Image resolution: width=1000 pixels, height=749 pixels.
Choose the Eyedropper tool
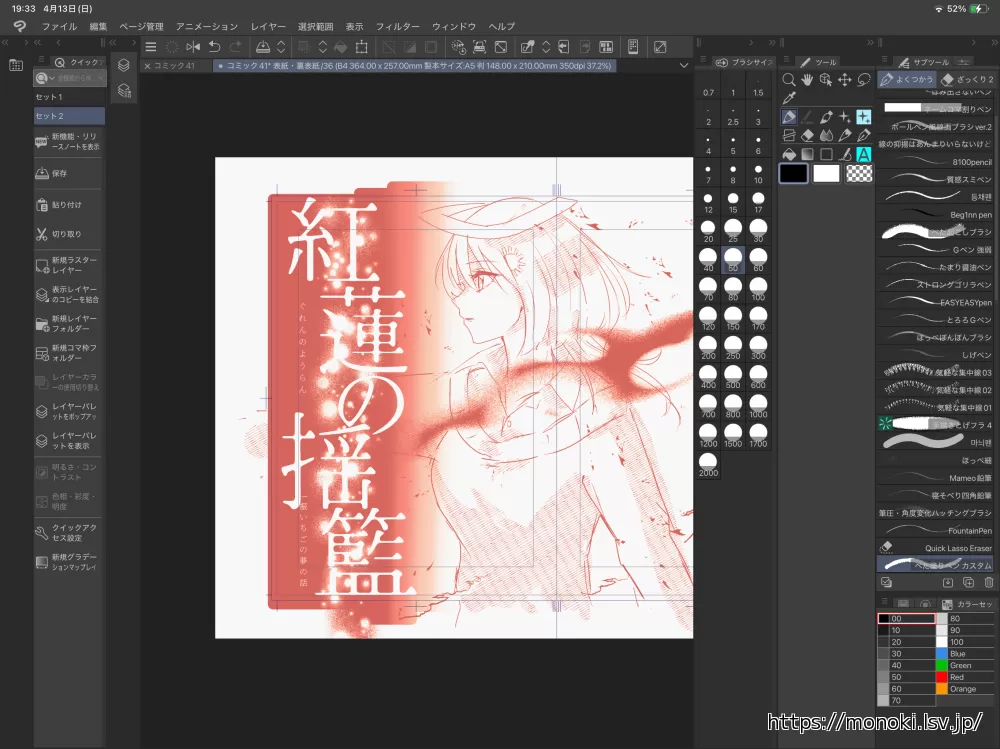[x=789, y=98]
